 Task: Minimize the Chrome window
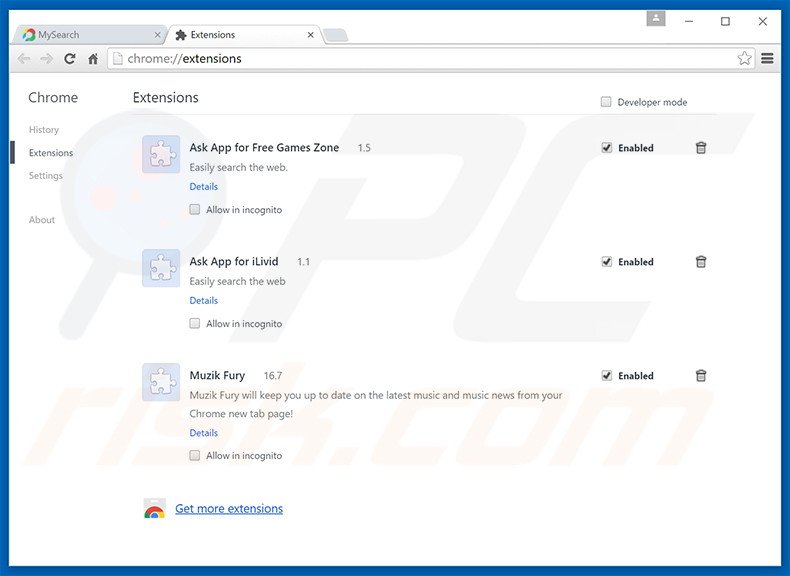coord(689,21)
